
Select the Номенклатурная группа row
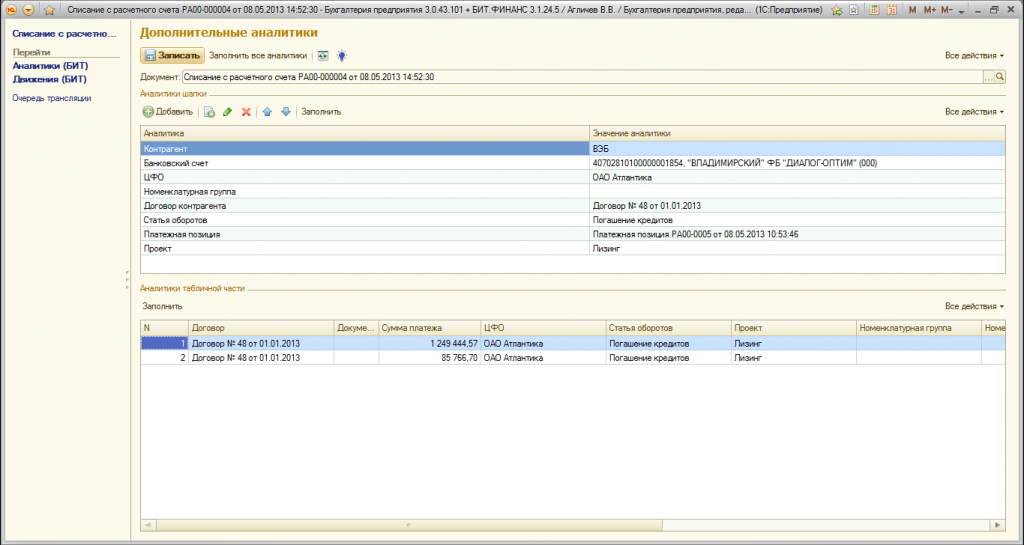(x=573, y=192)
